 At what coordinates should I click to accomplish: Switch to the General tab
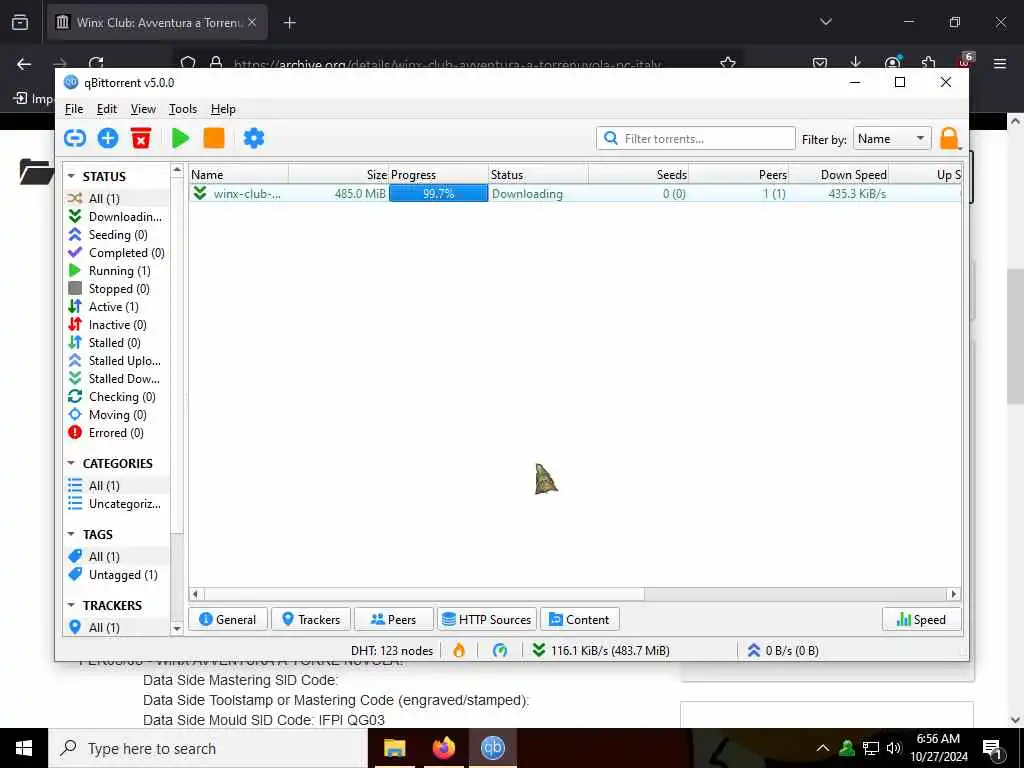point(228,619)
